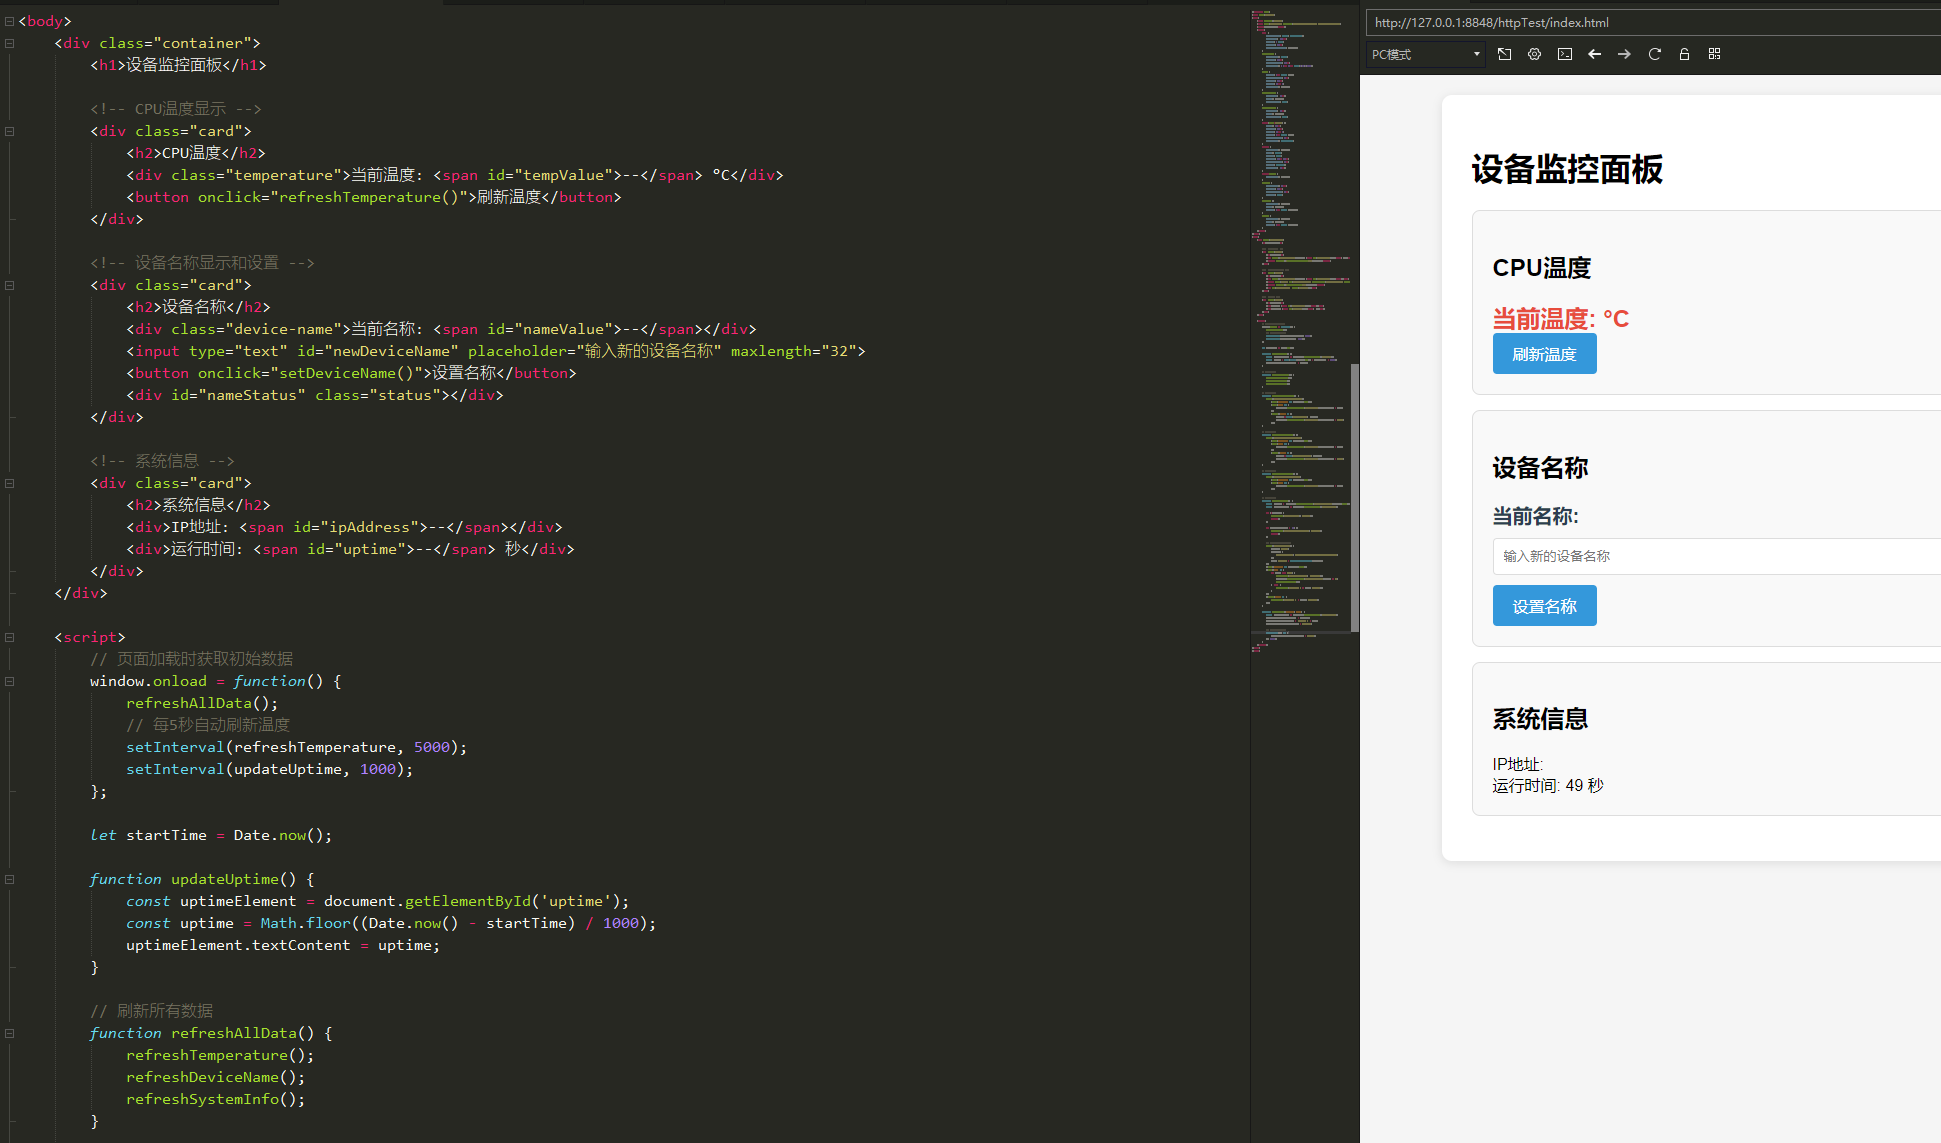Fold the refreshAllData function block

click(9, 1033)
